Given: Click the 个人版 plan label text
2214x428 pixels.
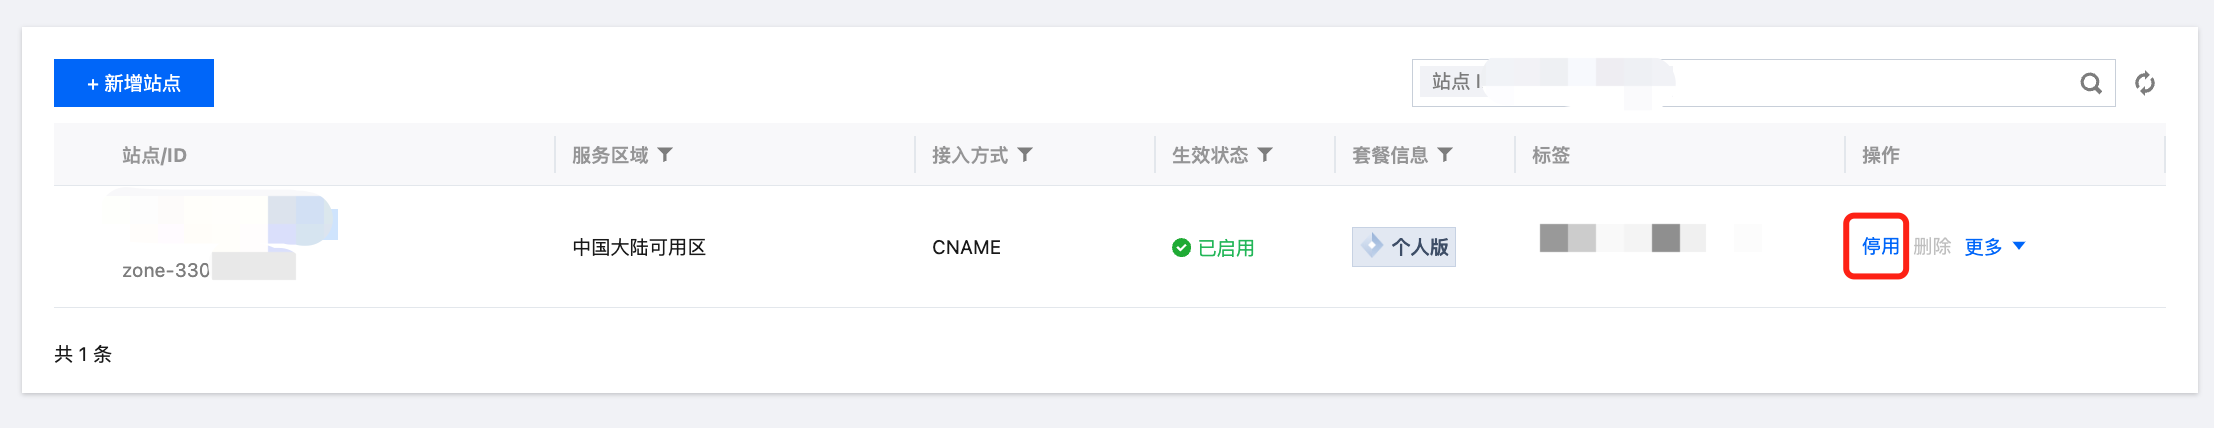Looking at the screenshot, I should (1419, 247).
